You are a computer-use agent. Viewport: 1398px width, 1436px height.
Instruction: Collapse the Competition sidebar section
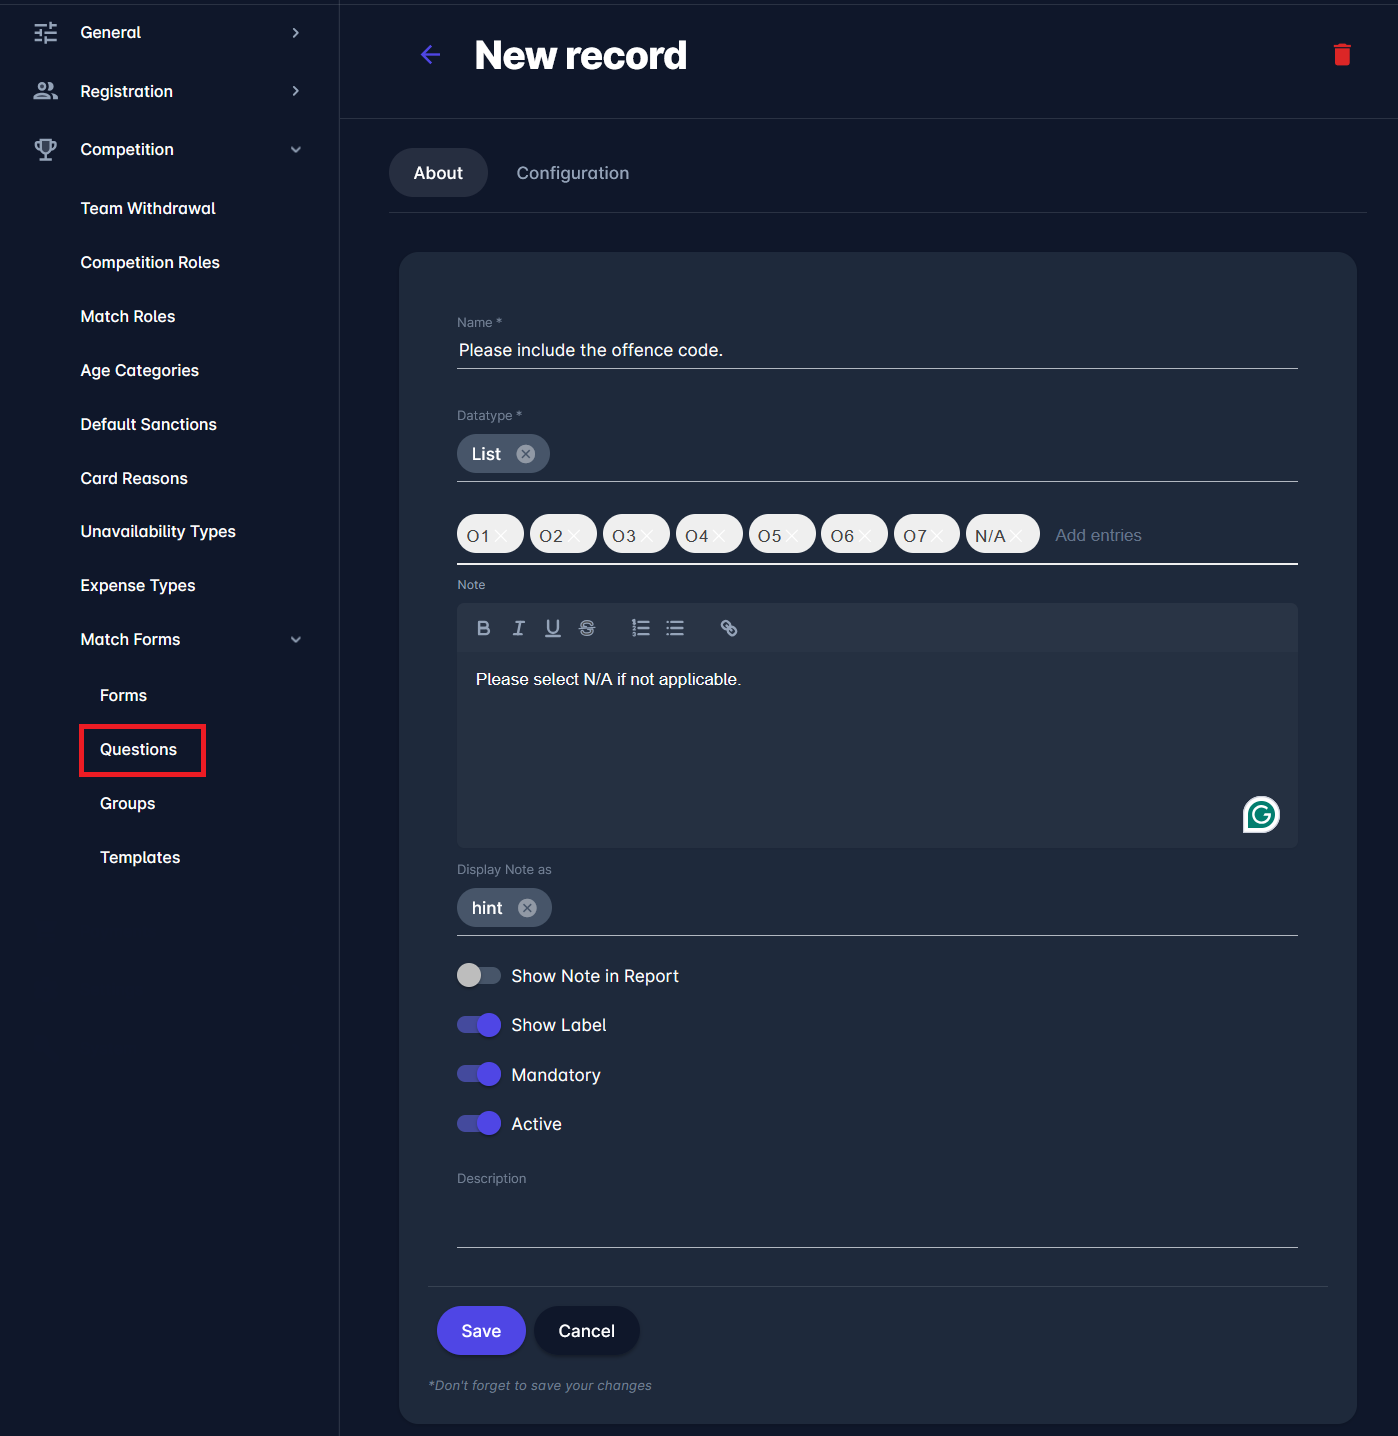coord(295,150)
